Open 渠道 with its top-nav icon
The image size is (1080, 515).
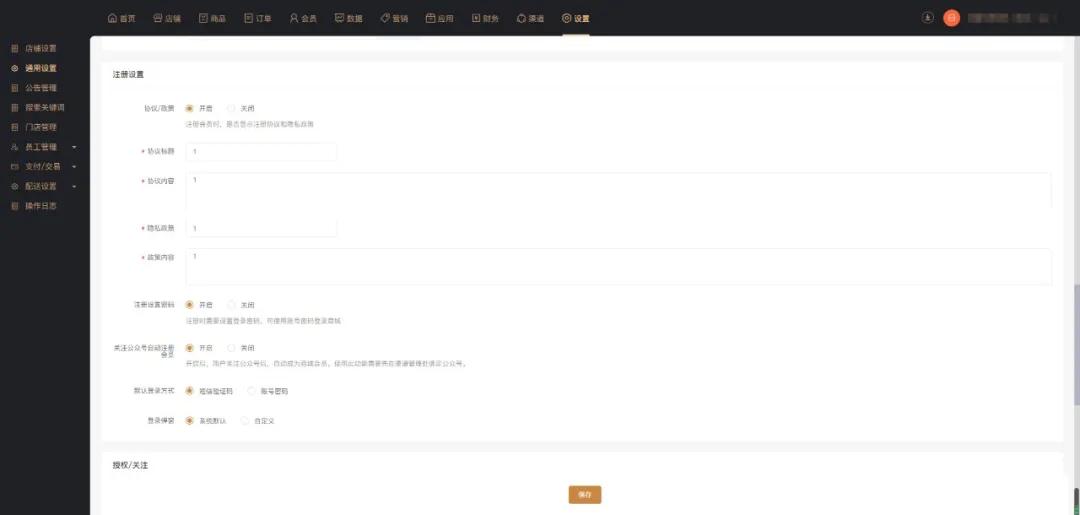pyautogui.click(x=521, y=19)
